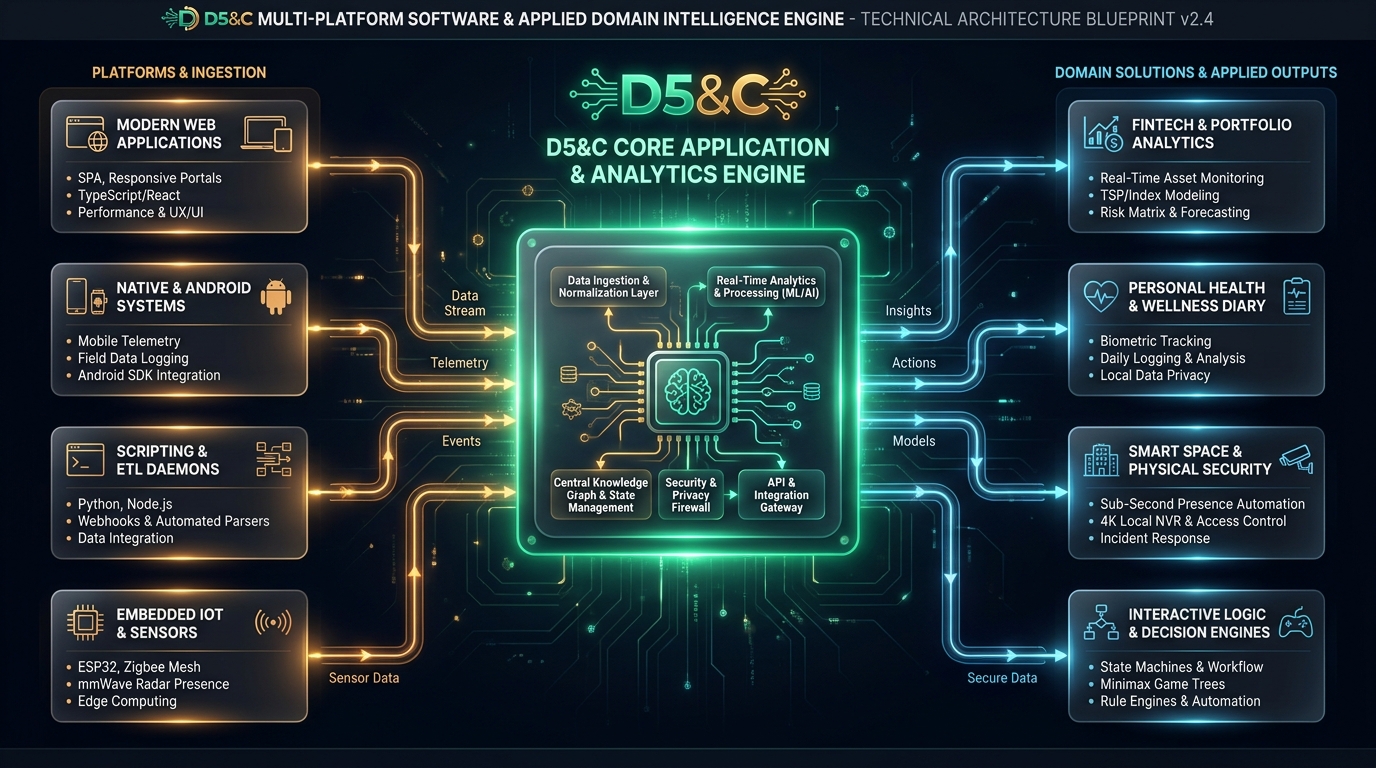Viewport: 1376px width, 768px height.
Task: Click the Incident Response bullet
Action: pos(1155,538)
